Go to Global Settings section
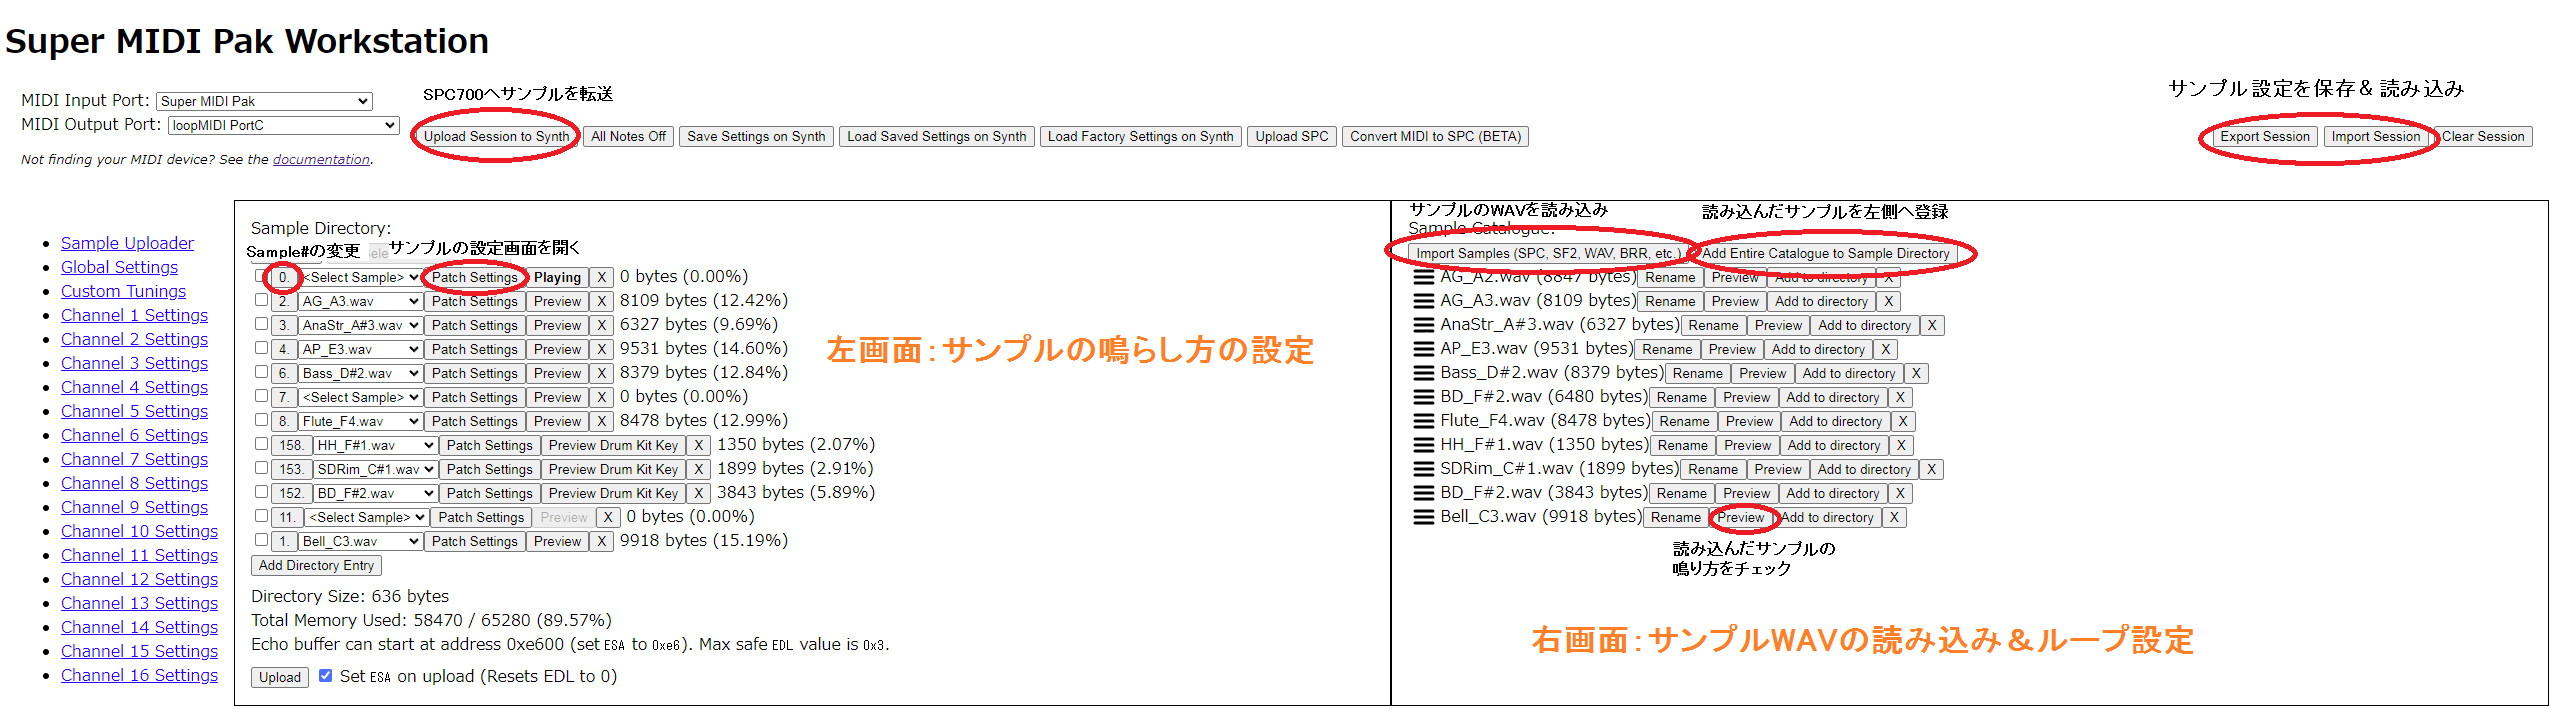2557x709 pixels. (119, 267)
